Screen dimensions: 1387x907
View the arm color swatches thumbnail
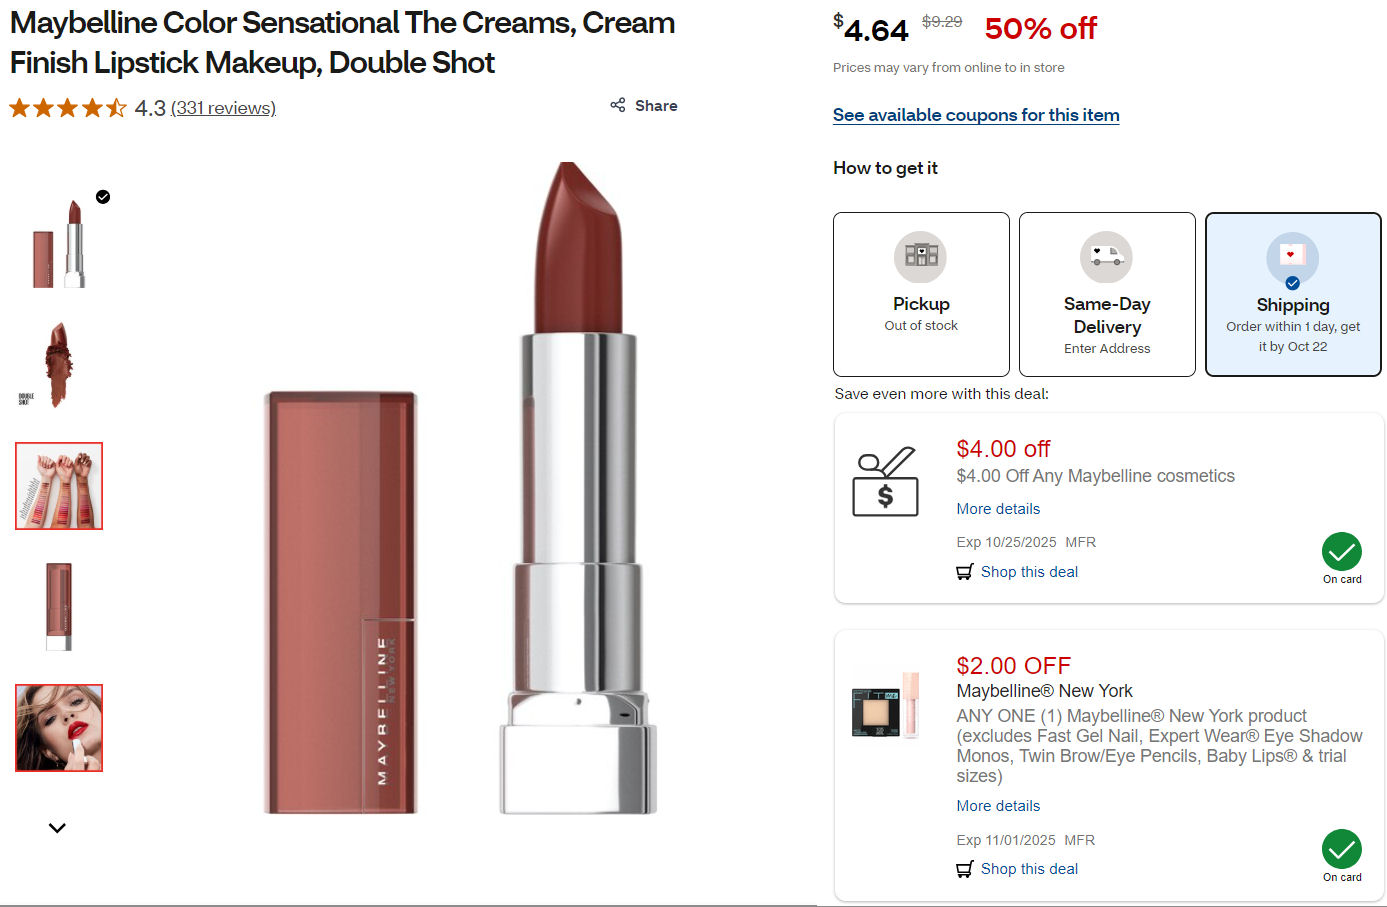[59, 486]
